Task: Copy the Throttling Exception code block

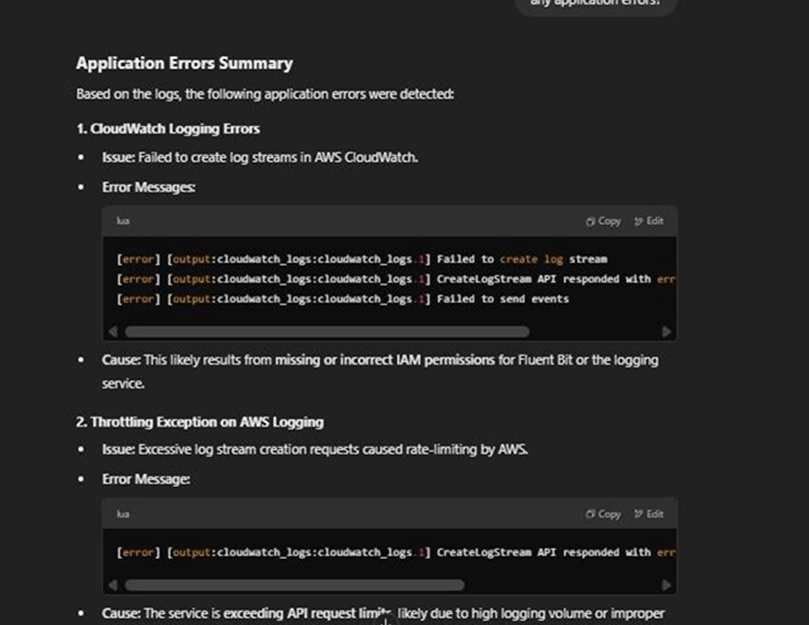Action: coord(603,514)
